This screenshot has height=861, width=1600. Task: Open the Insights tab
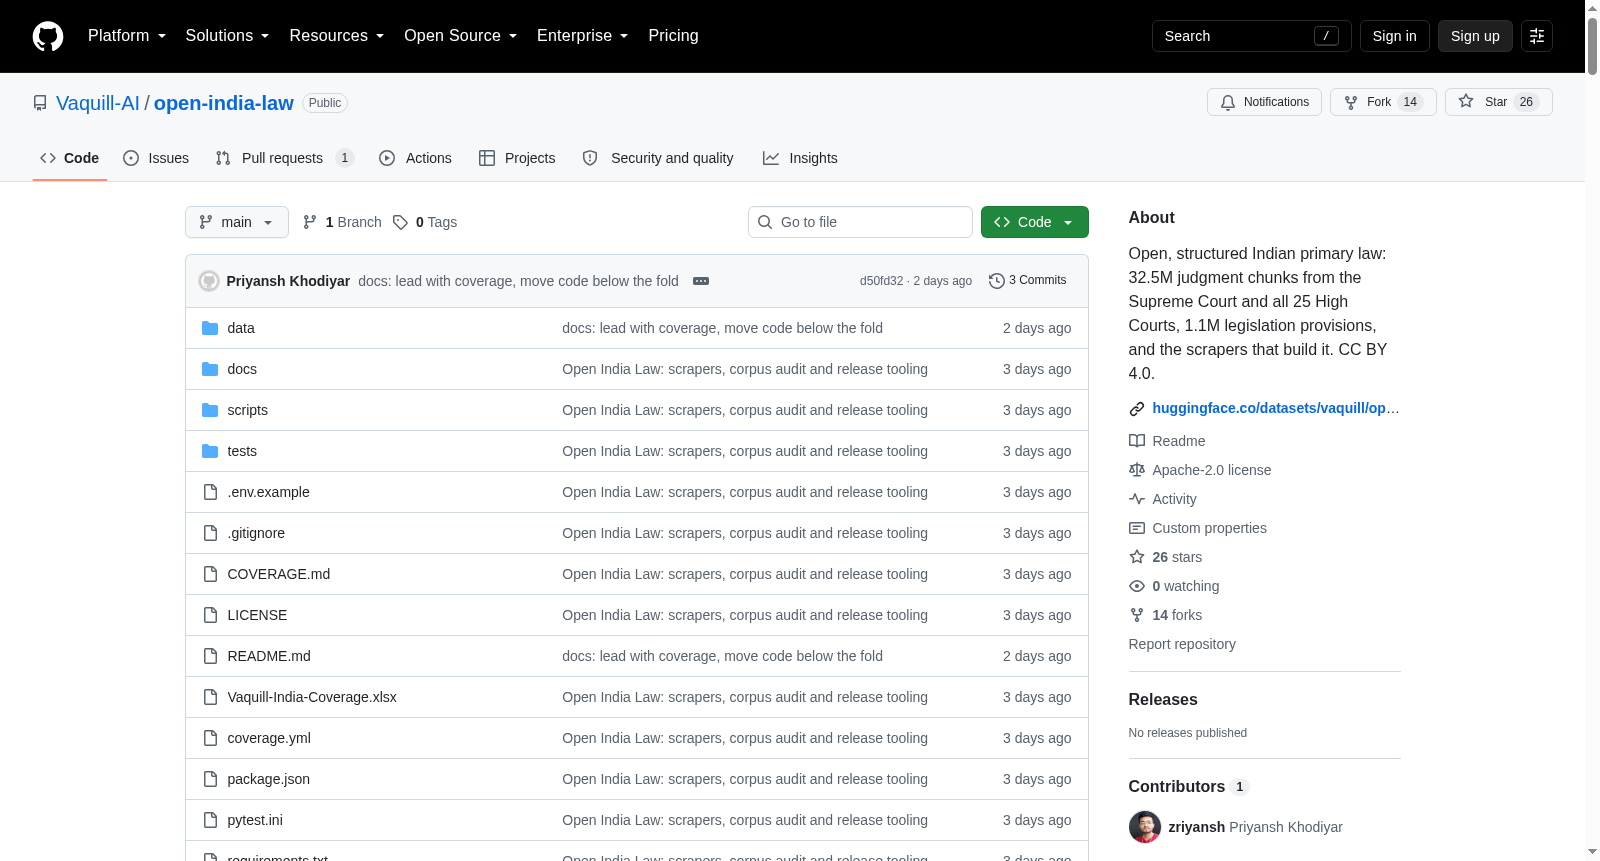click(x=800, y=158)
